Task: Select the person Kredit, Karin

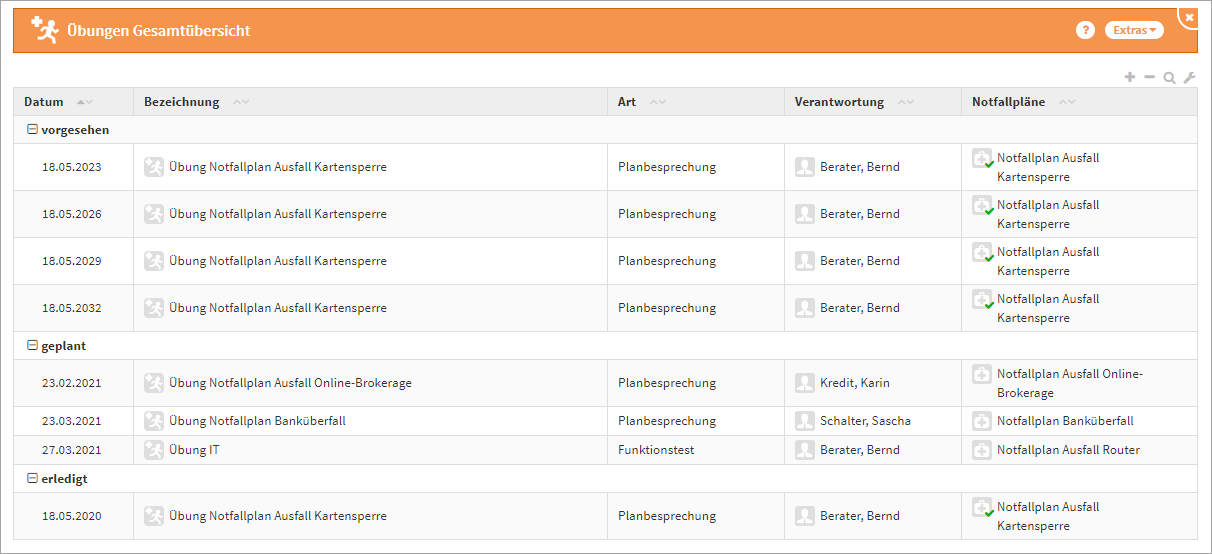Action: [854, 383]
